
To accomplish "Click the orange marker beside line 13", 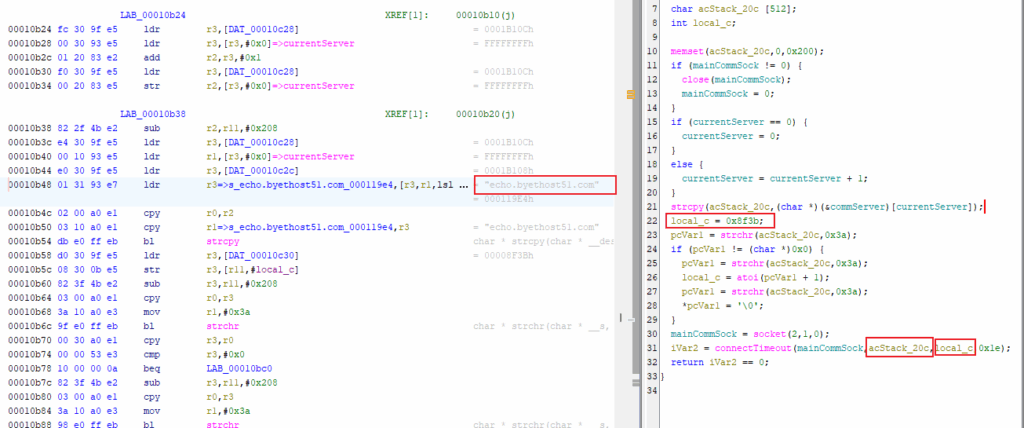I will [630, 93].
